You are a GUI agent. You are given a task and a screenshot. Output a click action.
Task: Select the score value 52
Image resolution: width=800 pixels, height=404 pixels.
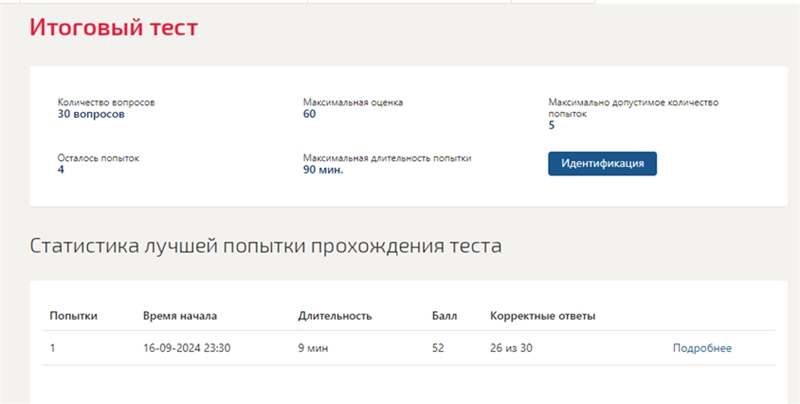click(x=438, y=348)
